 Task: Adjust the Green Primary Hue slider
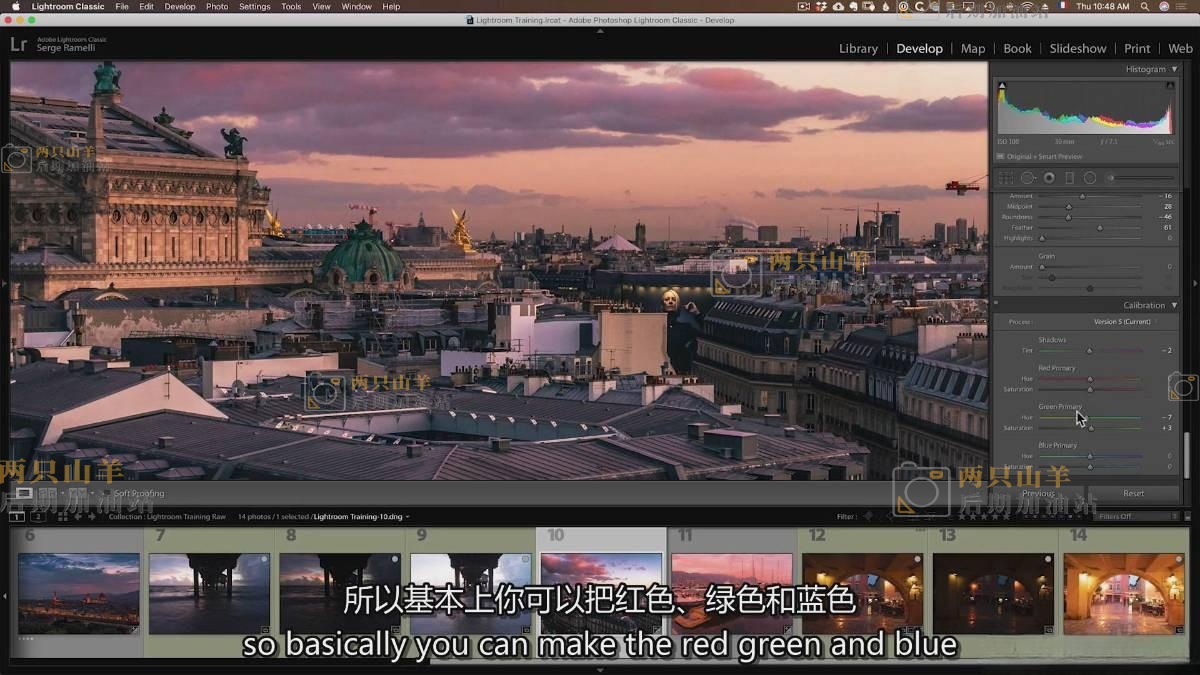pos(1078,417)
